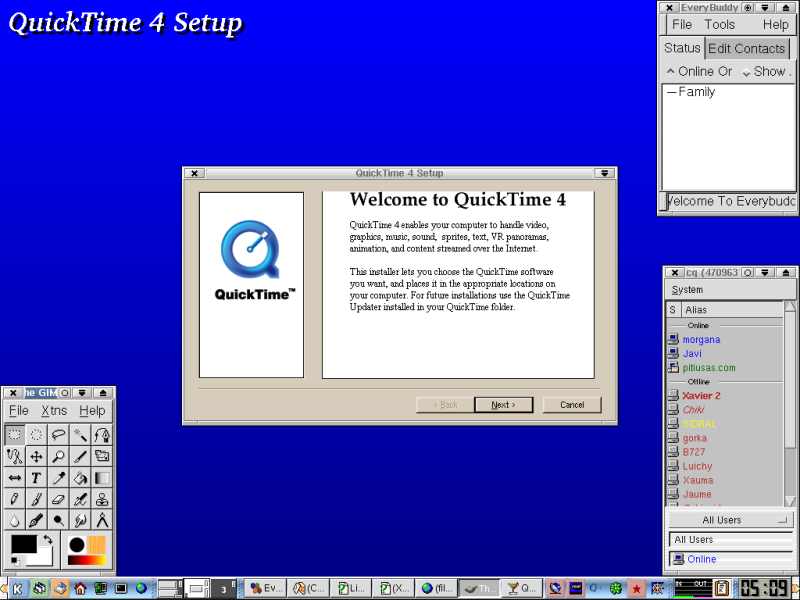Choose the Online Only radio option in EveryBuddy
800x600 pixels.
coord(699,71)
